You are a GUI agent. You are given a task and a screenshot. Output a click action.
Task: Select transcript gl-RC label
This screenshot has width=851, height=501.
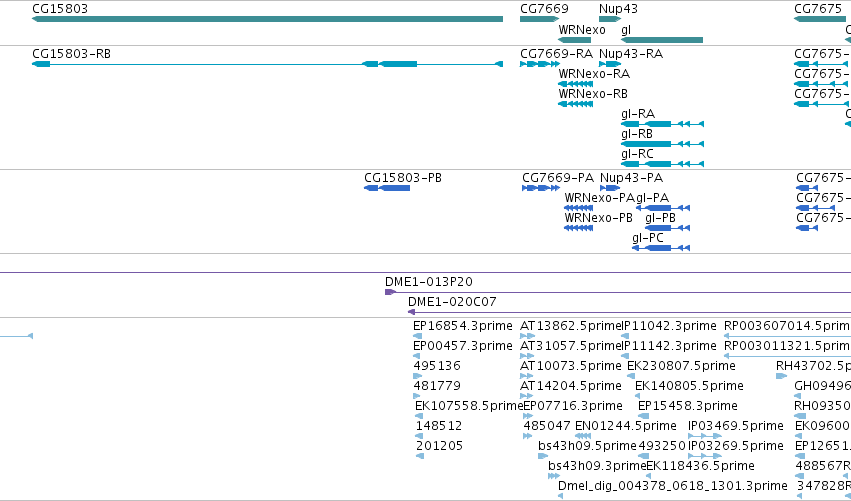point(637,154)
